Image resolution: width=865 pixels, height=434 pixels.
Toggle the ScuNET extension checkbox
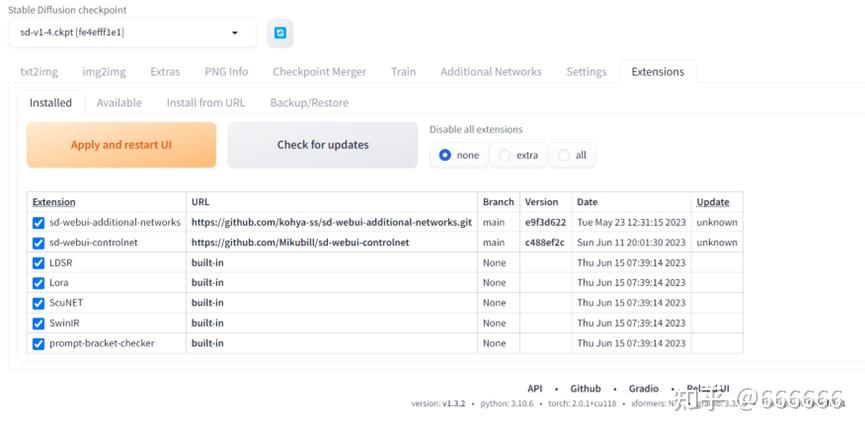click(38, 303)
